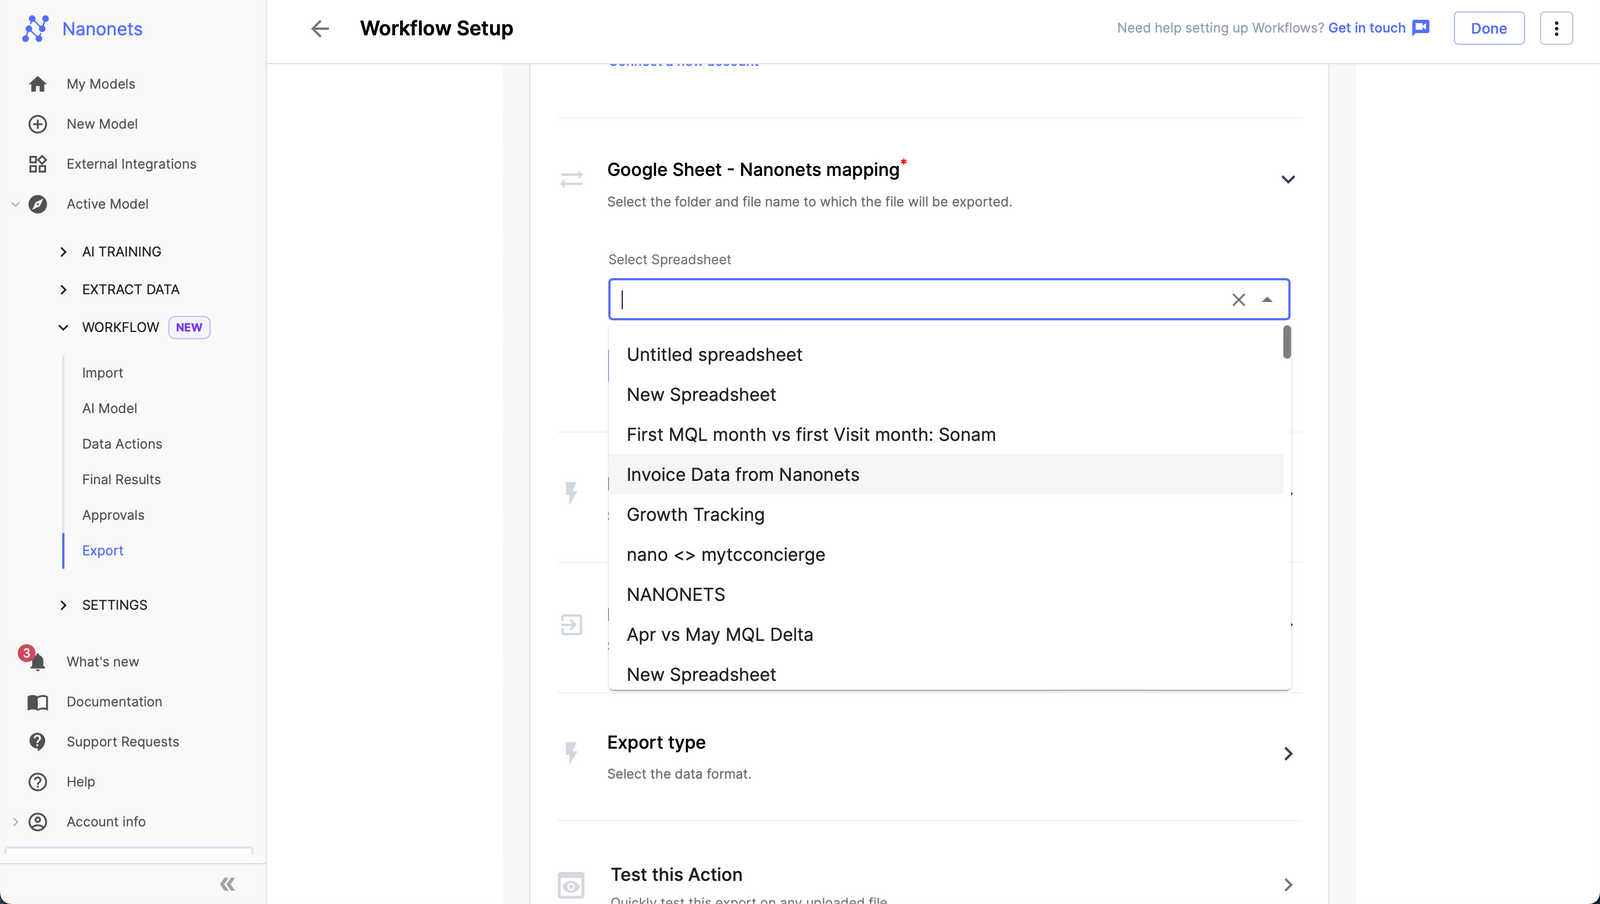
Task: Click the Get in touch link
Action: pyautogui.click(x=1366, y=28)
